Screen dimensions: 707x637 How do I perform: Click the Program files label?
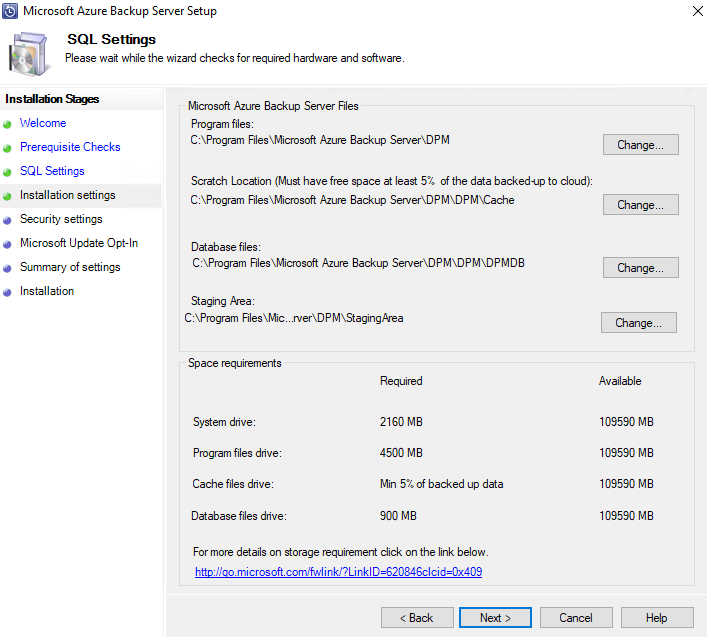(222, 124)
